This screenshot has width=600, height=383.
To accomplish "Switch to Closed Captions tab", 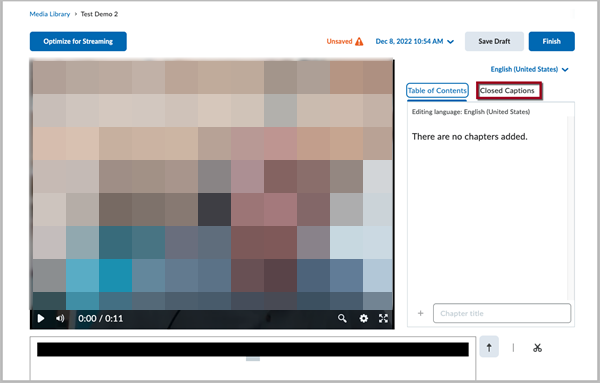I will tap(507, 91).
